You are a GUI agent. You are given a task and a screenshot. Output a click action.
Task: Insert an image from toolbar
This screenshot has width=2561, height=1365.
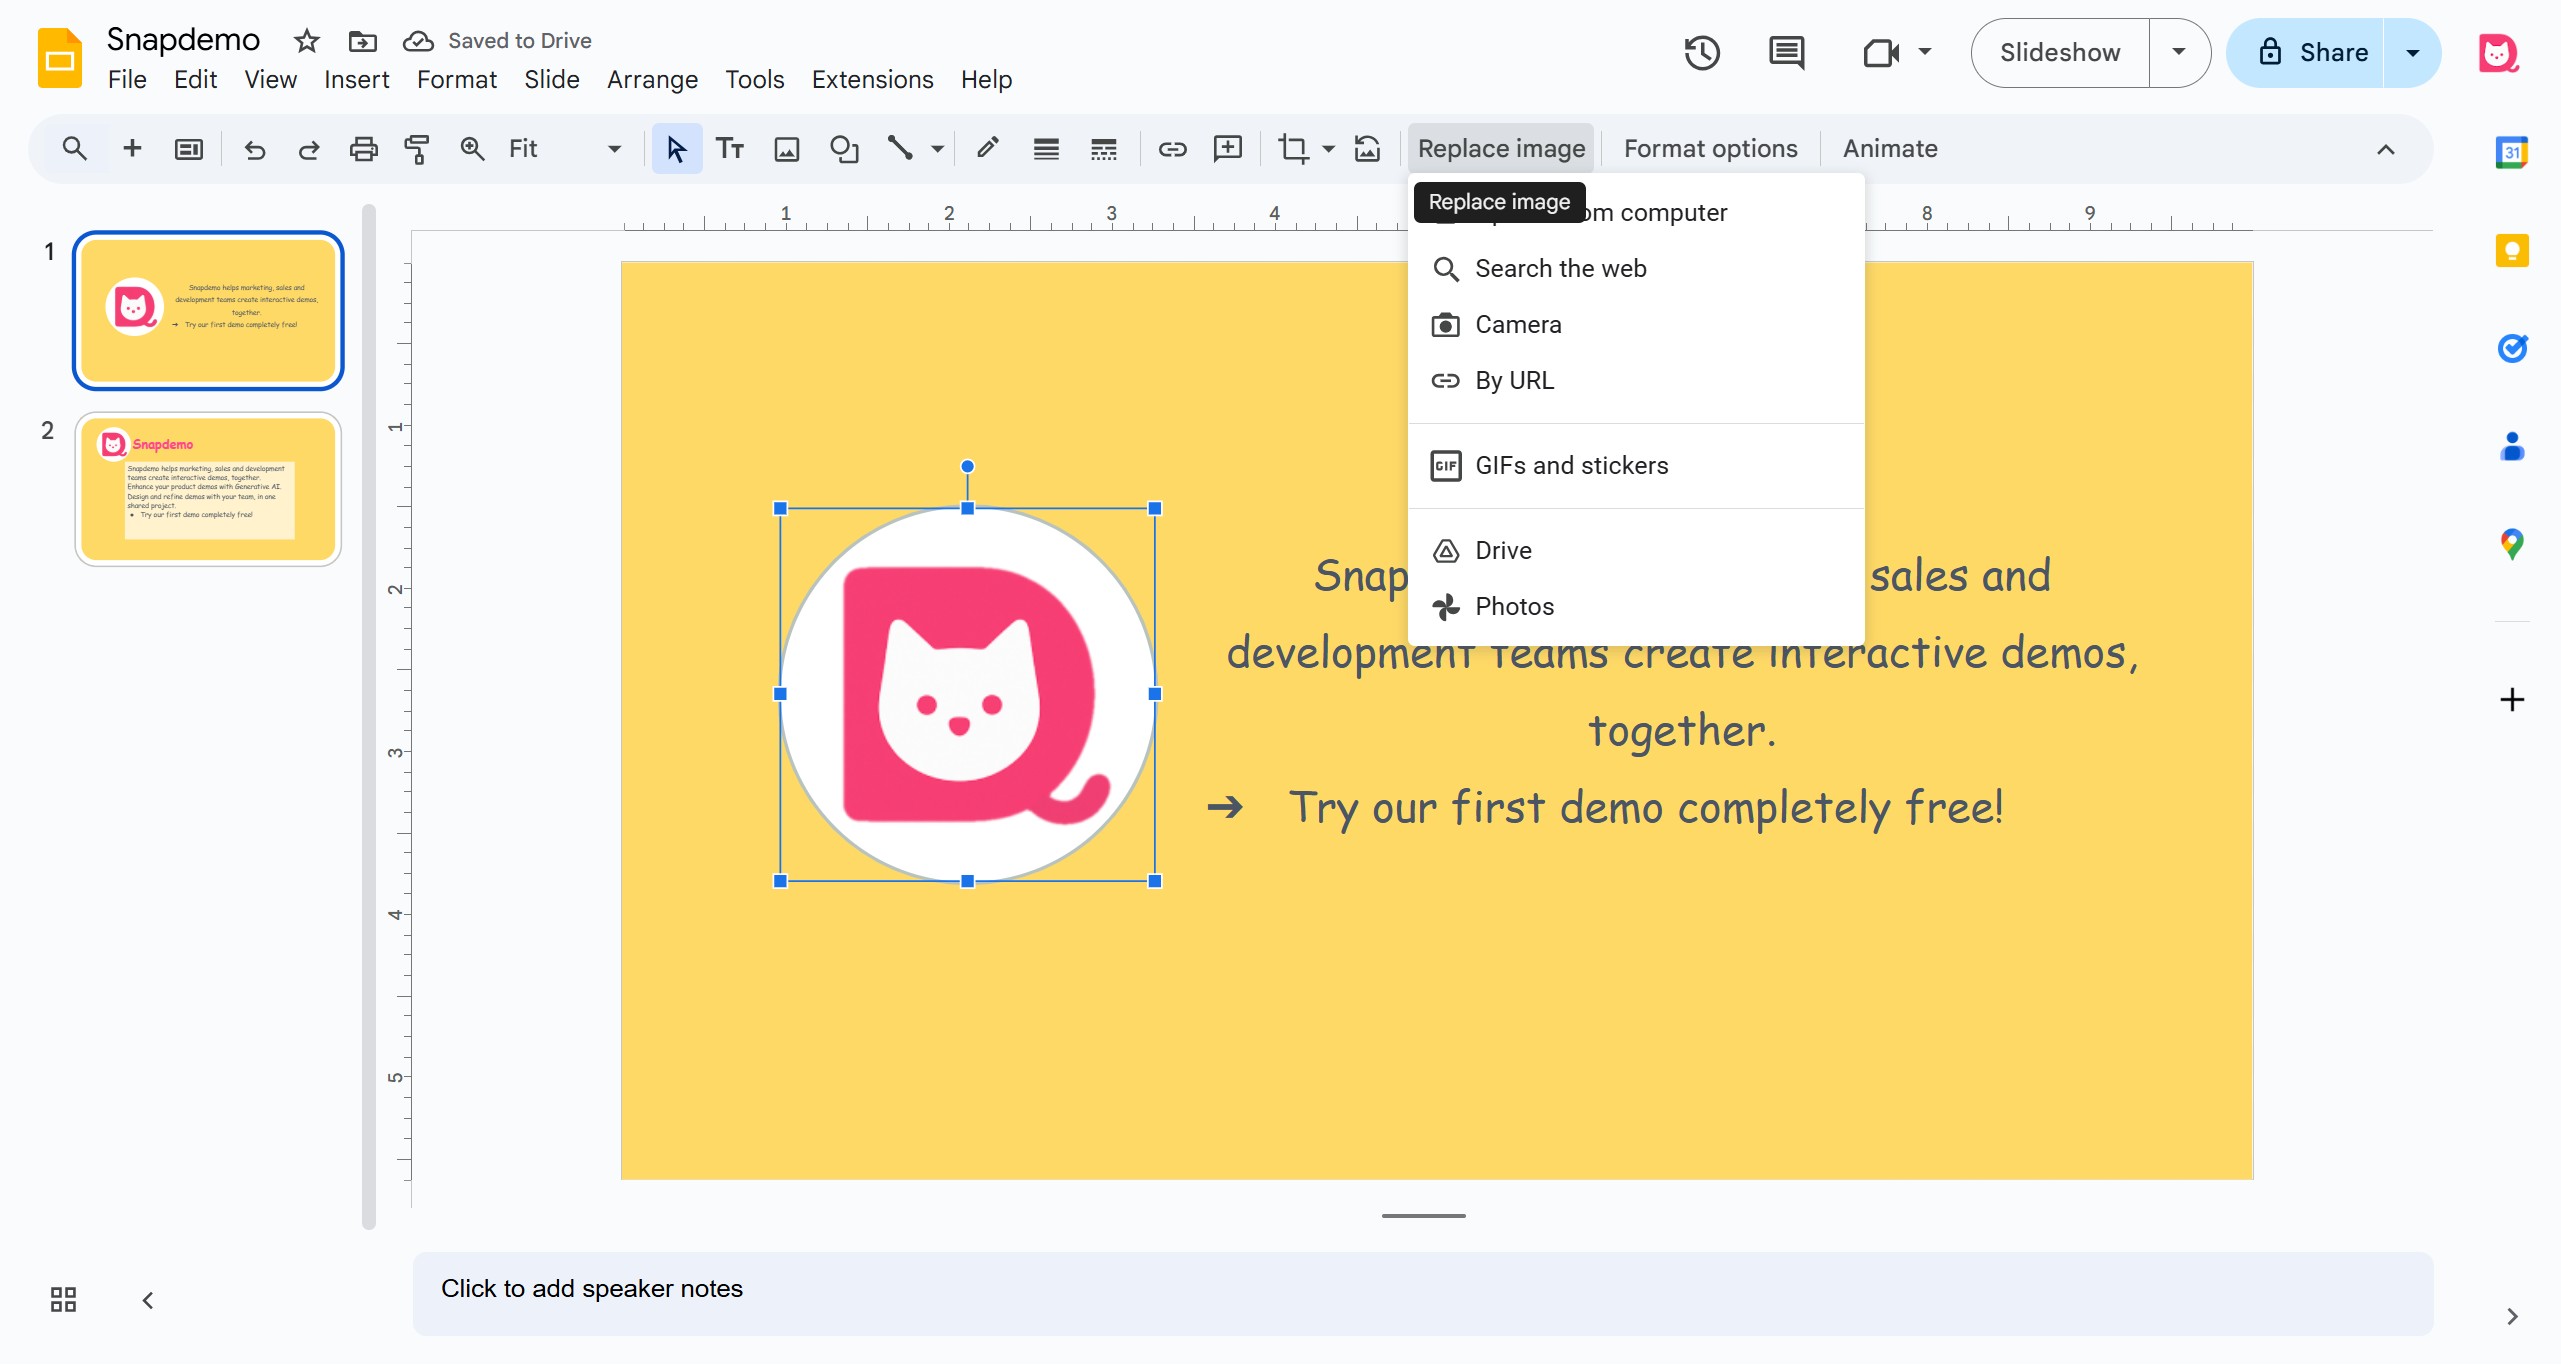pyautogui.click(x=787, y=149)
